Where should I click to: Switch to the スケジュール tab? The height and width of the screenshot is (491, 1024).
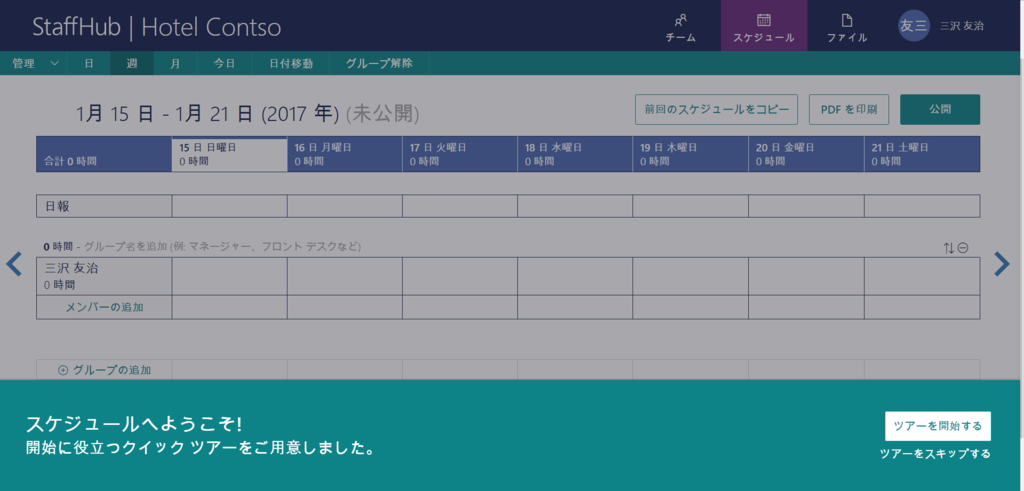tap(763, 26)
